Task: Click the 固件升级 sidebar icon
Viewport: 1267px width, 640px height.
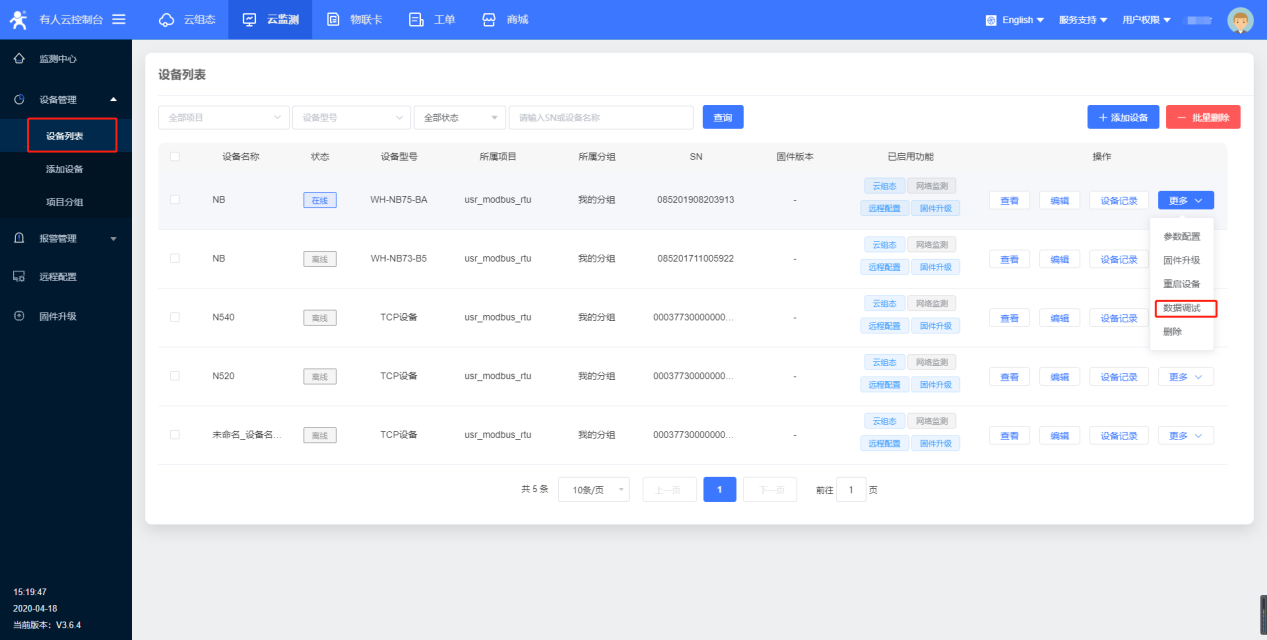Action: click(x=19, y=316)
